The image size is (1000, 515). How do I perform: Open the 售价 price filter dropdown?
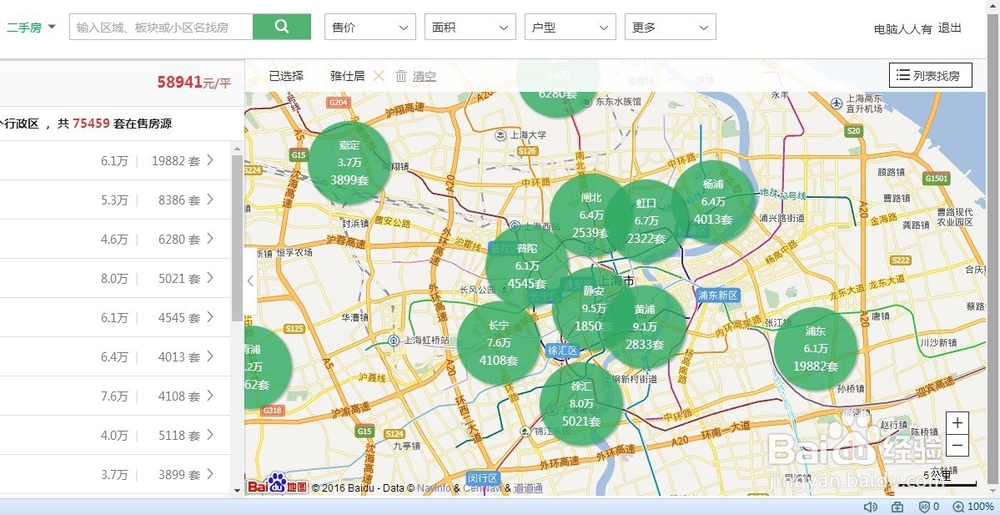[370, 27]
